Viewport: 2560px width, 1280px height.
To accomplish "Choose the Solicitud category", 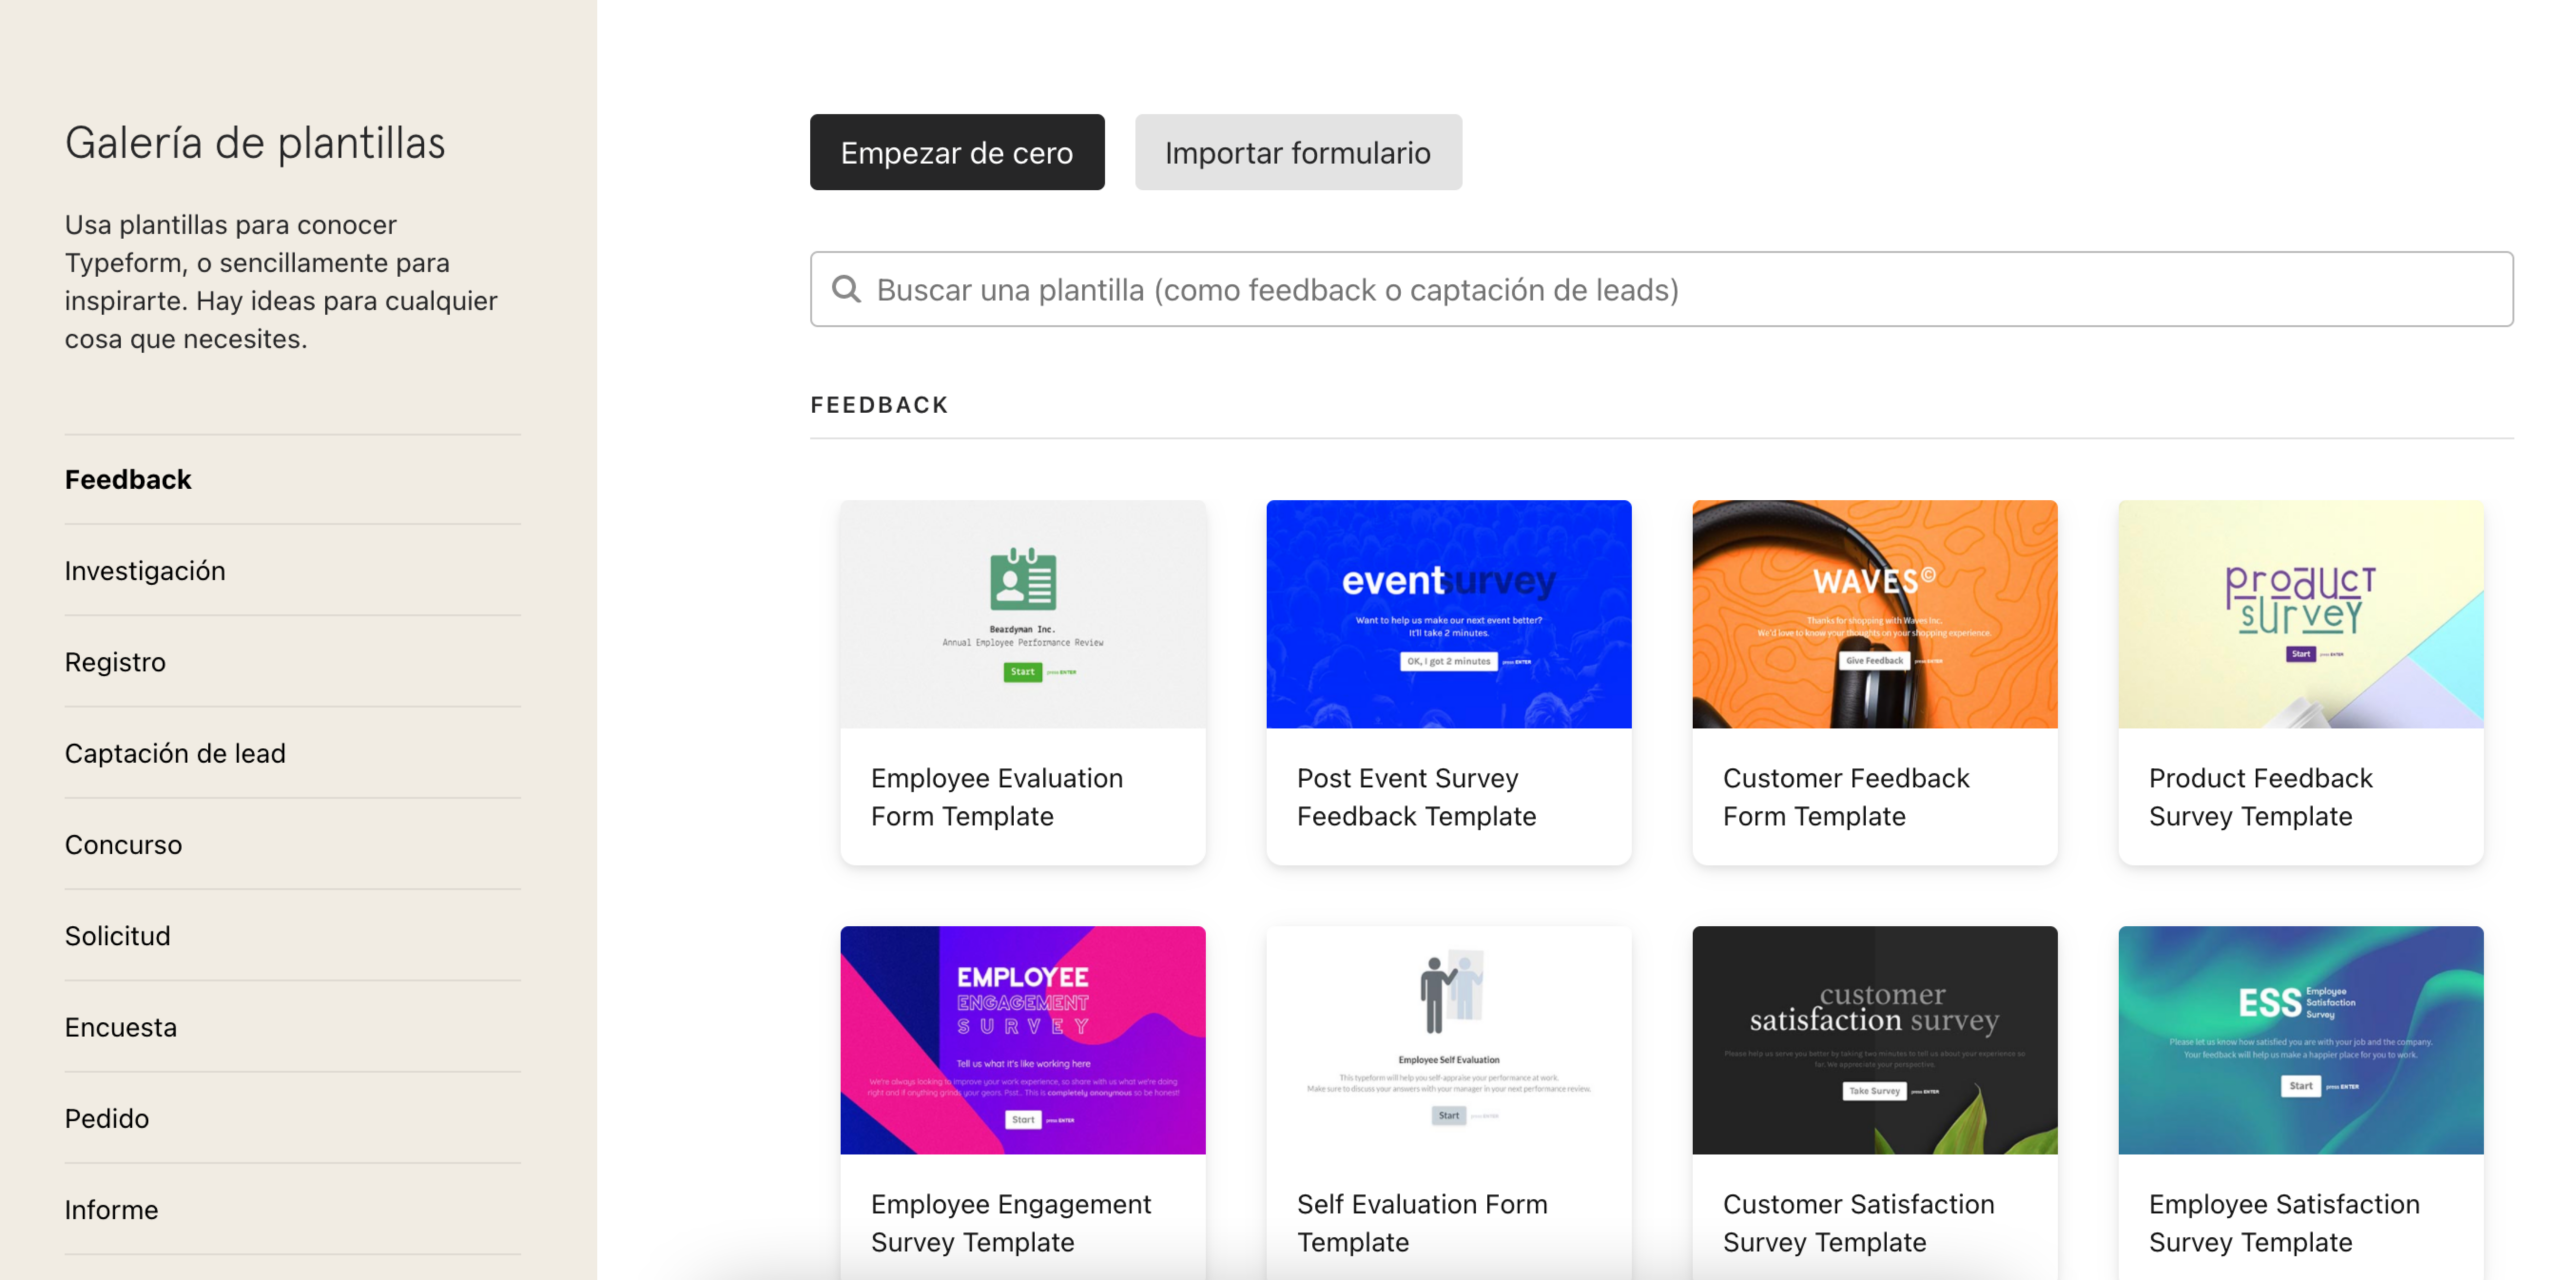I will click(117, 935).
